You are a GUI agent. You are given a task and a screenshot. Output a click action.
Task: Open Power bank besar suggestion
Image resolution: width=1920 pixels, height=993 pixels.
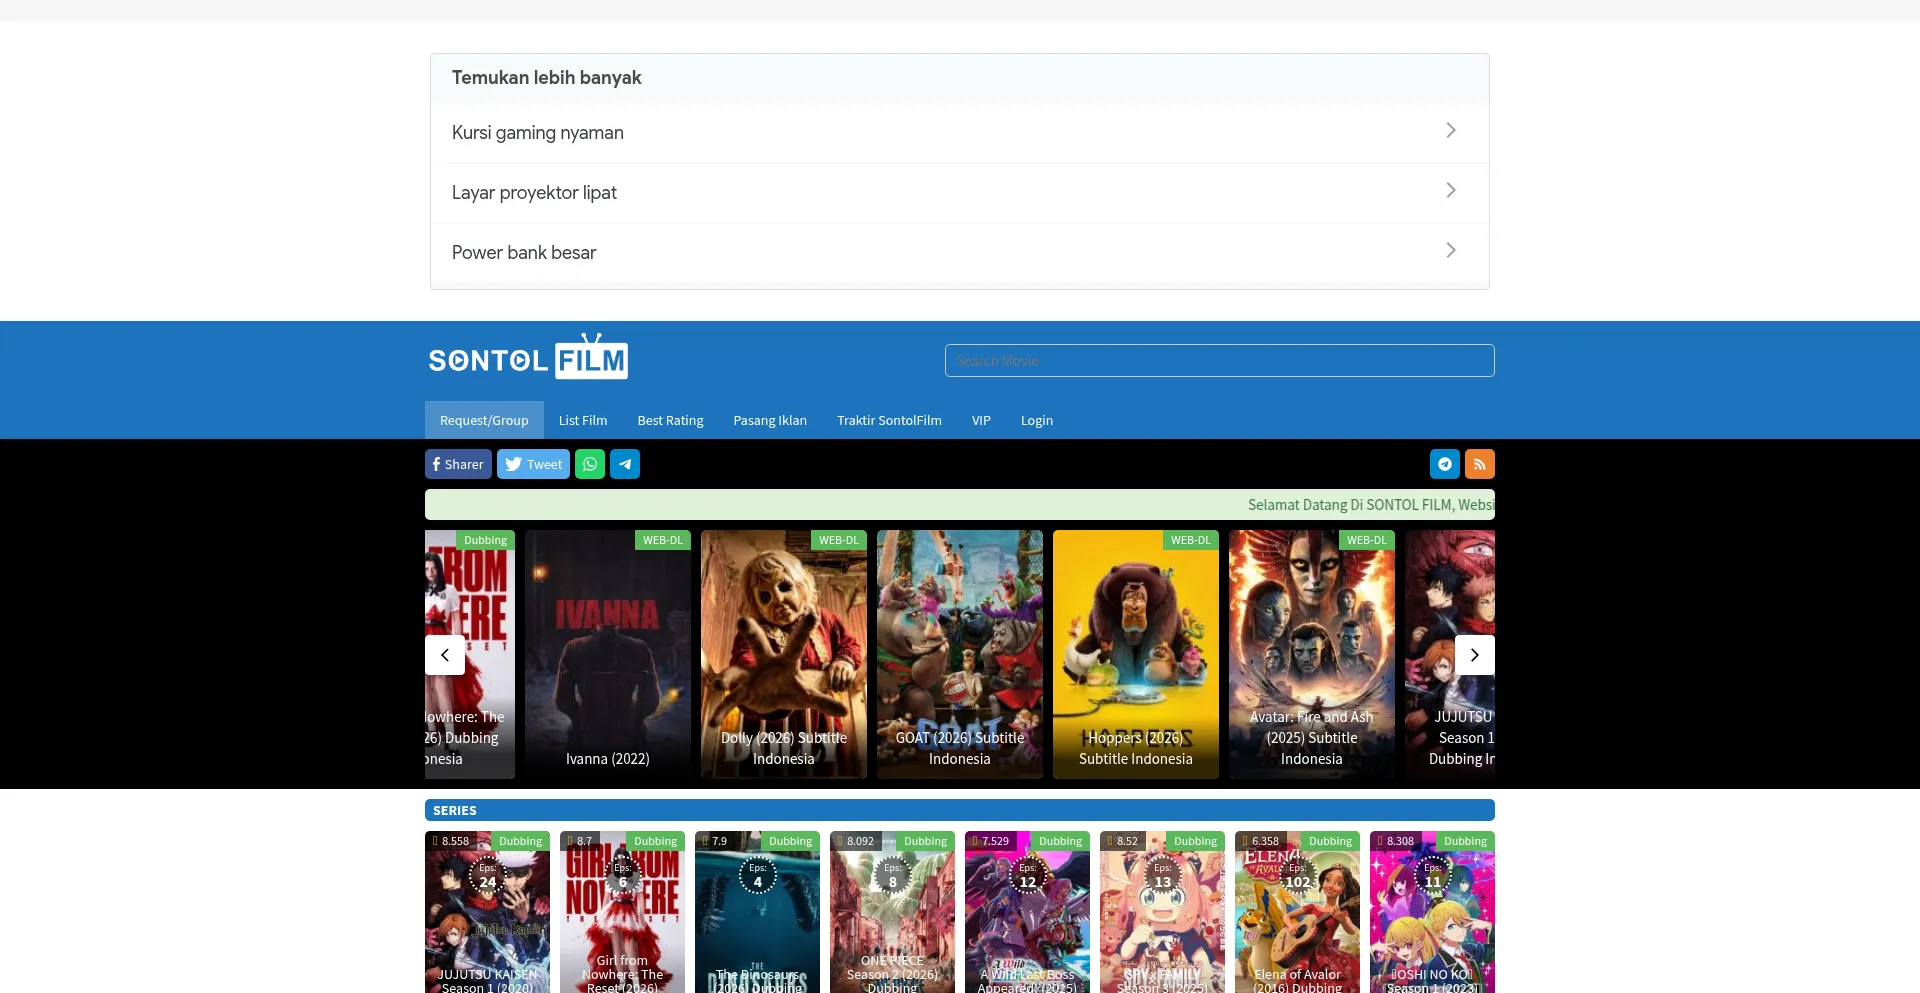(960, 253)
